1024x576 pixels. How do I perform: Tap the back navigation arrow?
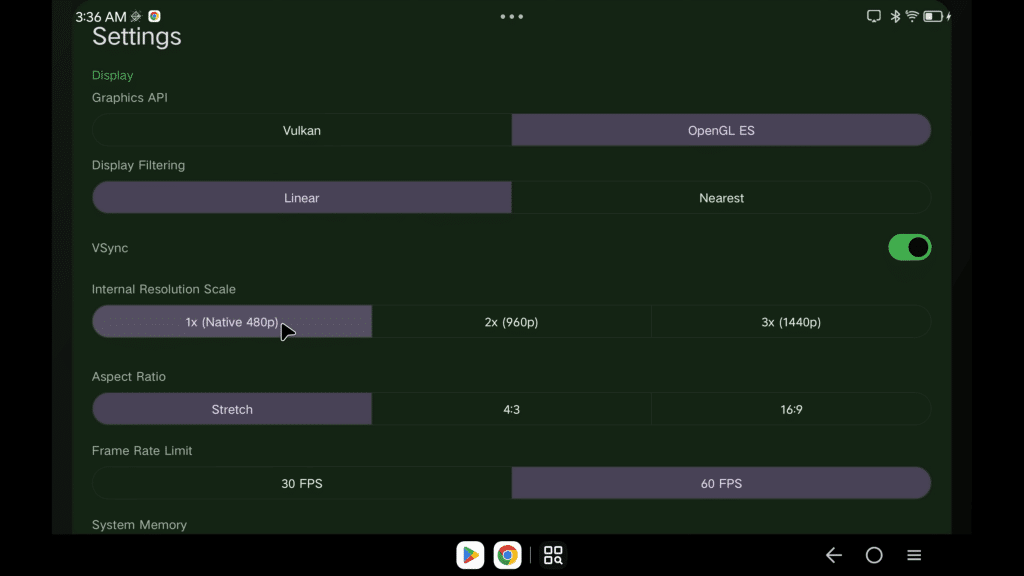pos(834,555)
